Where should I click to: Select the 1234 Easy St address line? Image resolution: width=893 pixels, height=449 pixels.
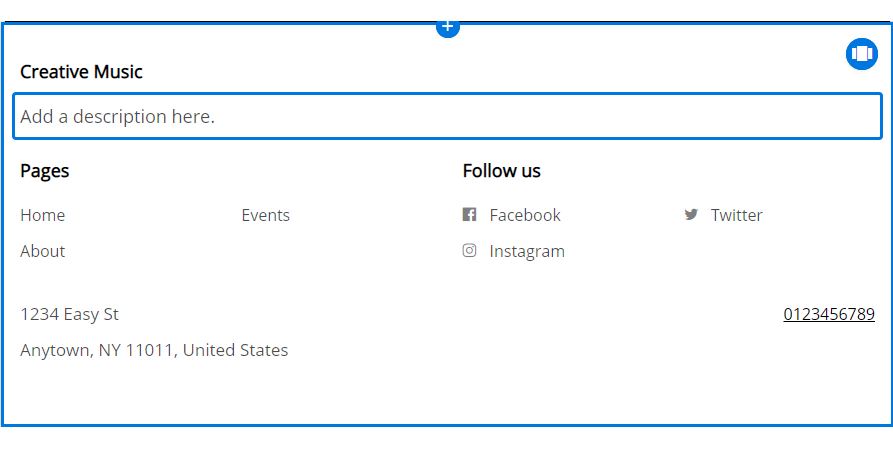[69, 314]
